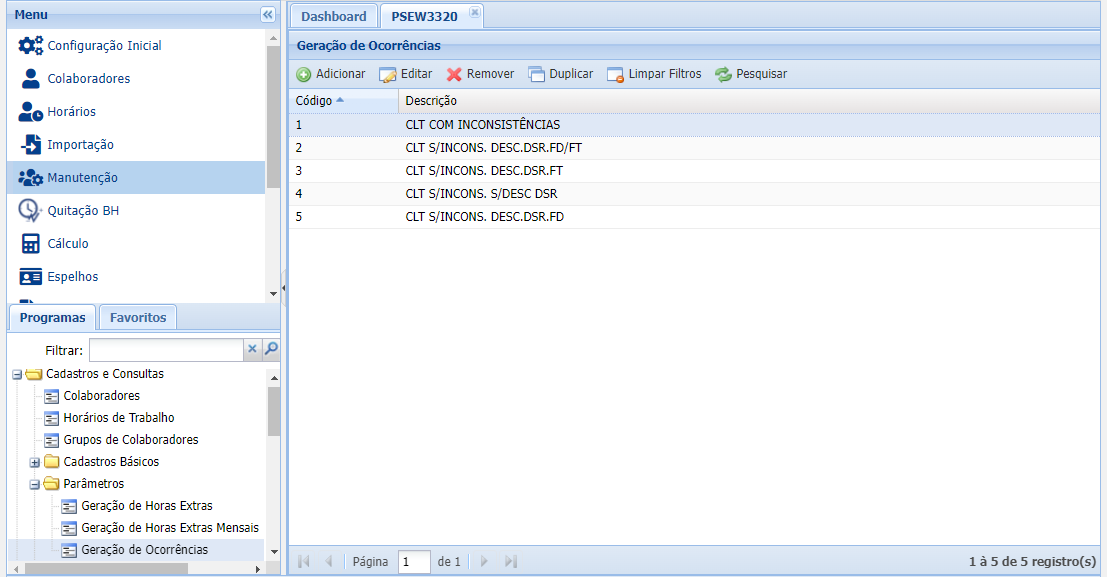The height and width of the screenshot is (577, 1107).
Task: Click the red Remover X icon
Action: (454, 74)
